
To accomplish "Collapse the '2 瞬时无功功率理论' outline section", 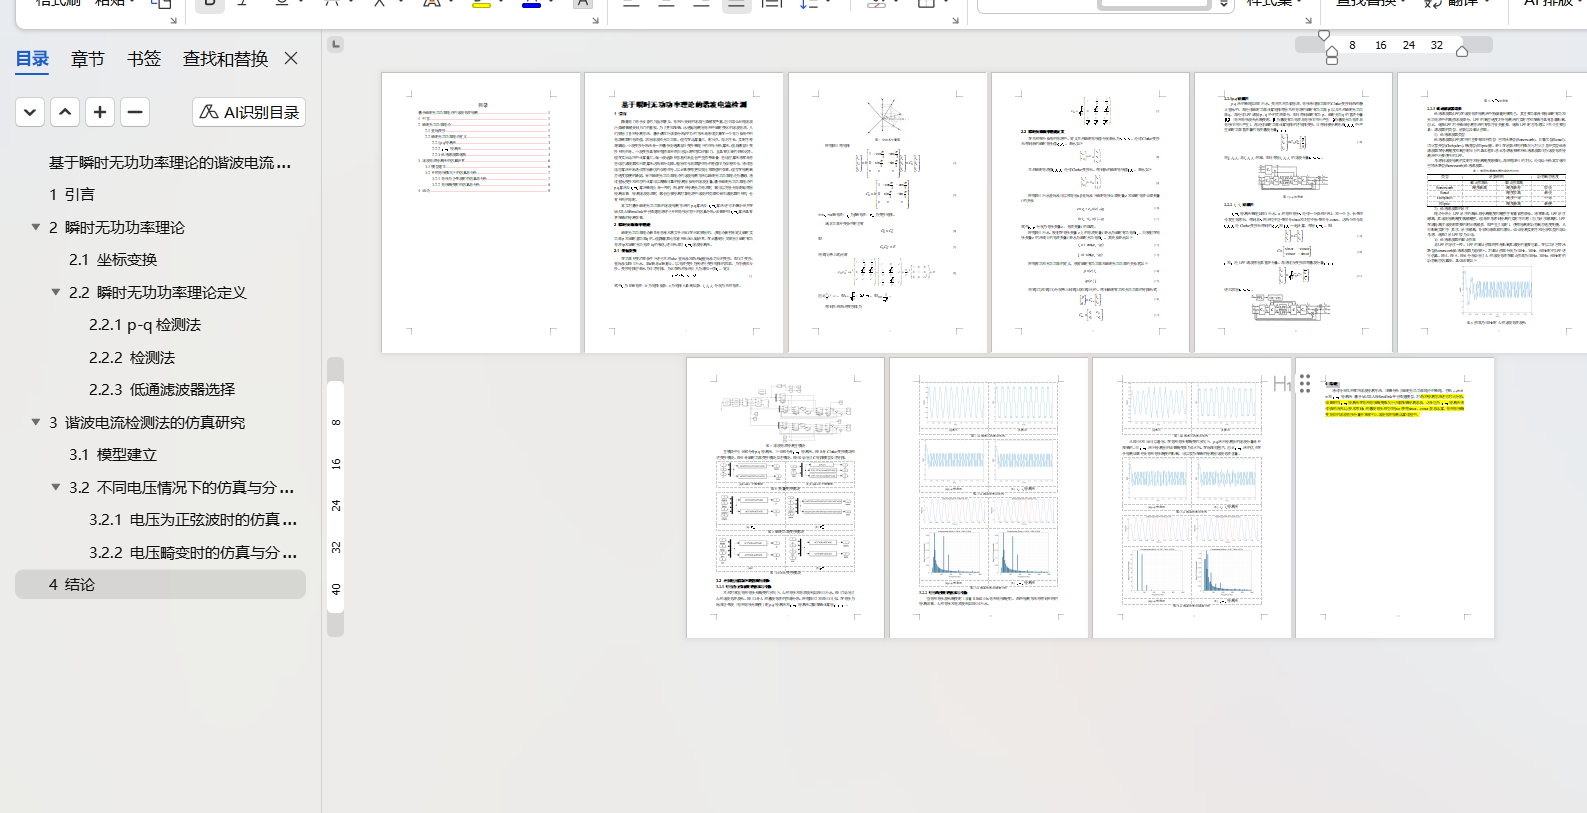I will 36,227.
